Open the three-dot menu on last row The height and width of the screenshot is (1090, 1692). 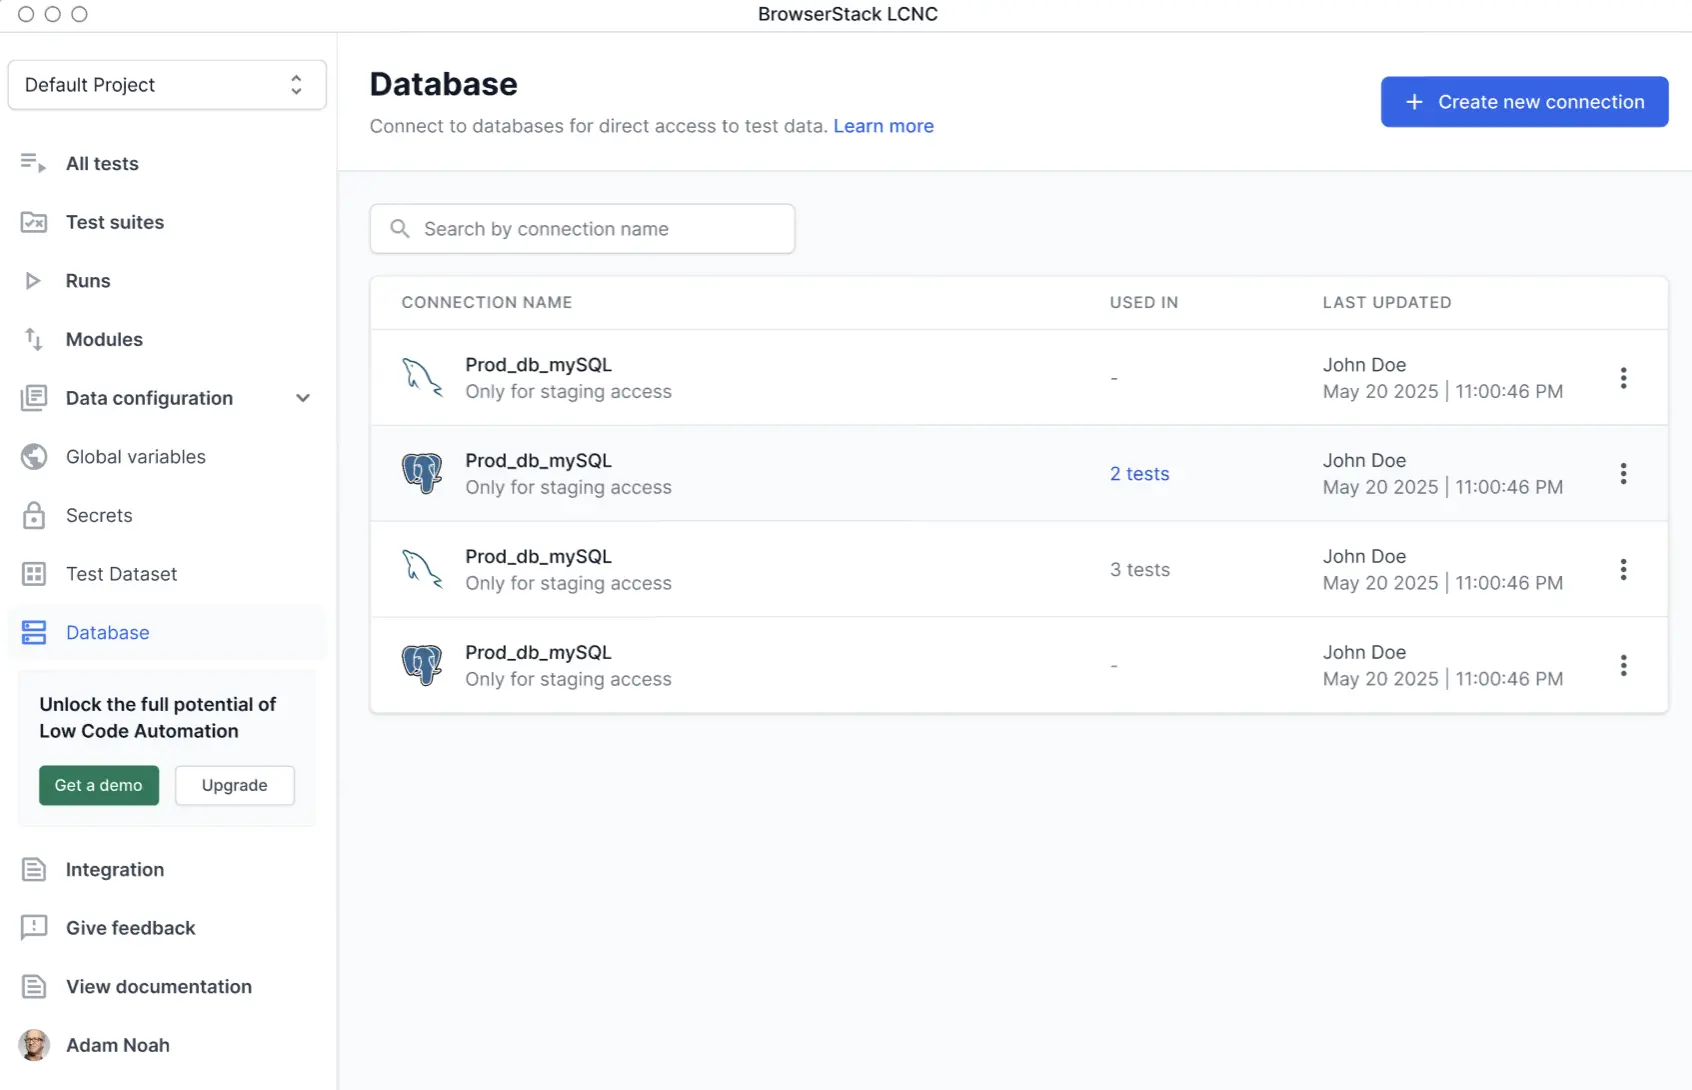pos(1623,665)
